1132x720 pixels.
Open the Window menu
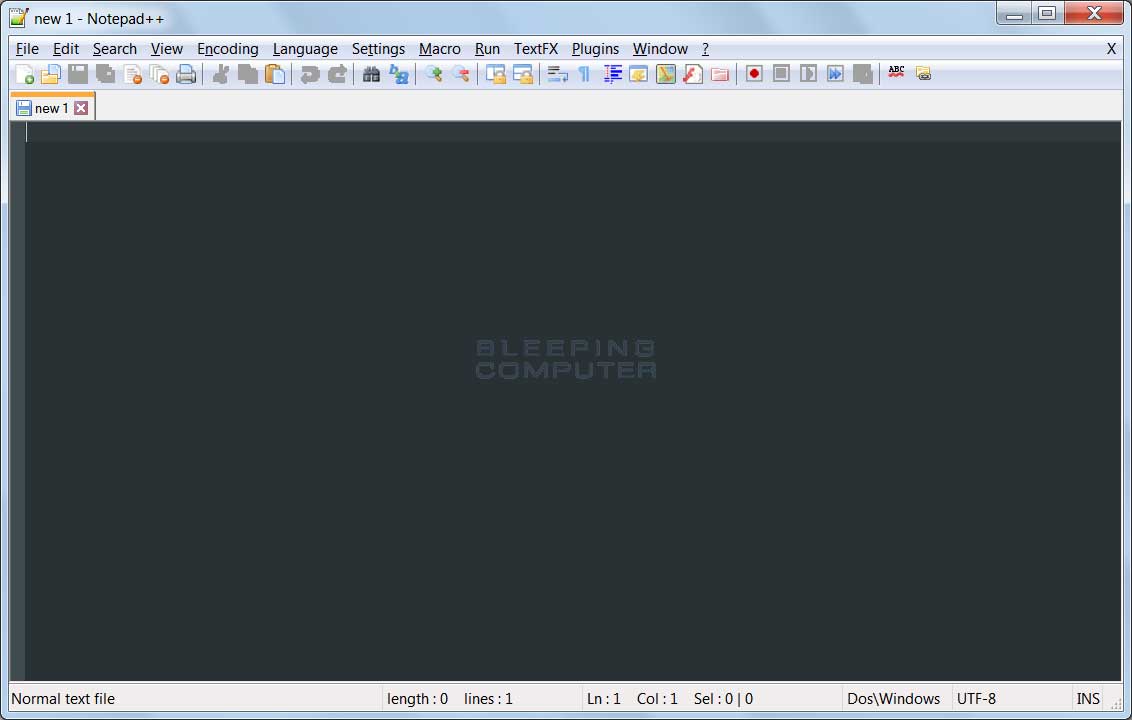click(x=661, y=49)
